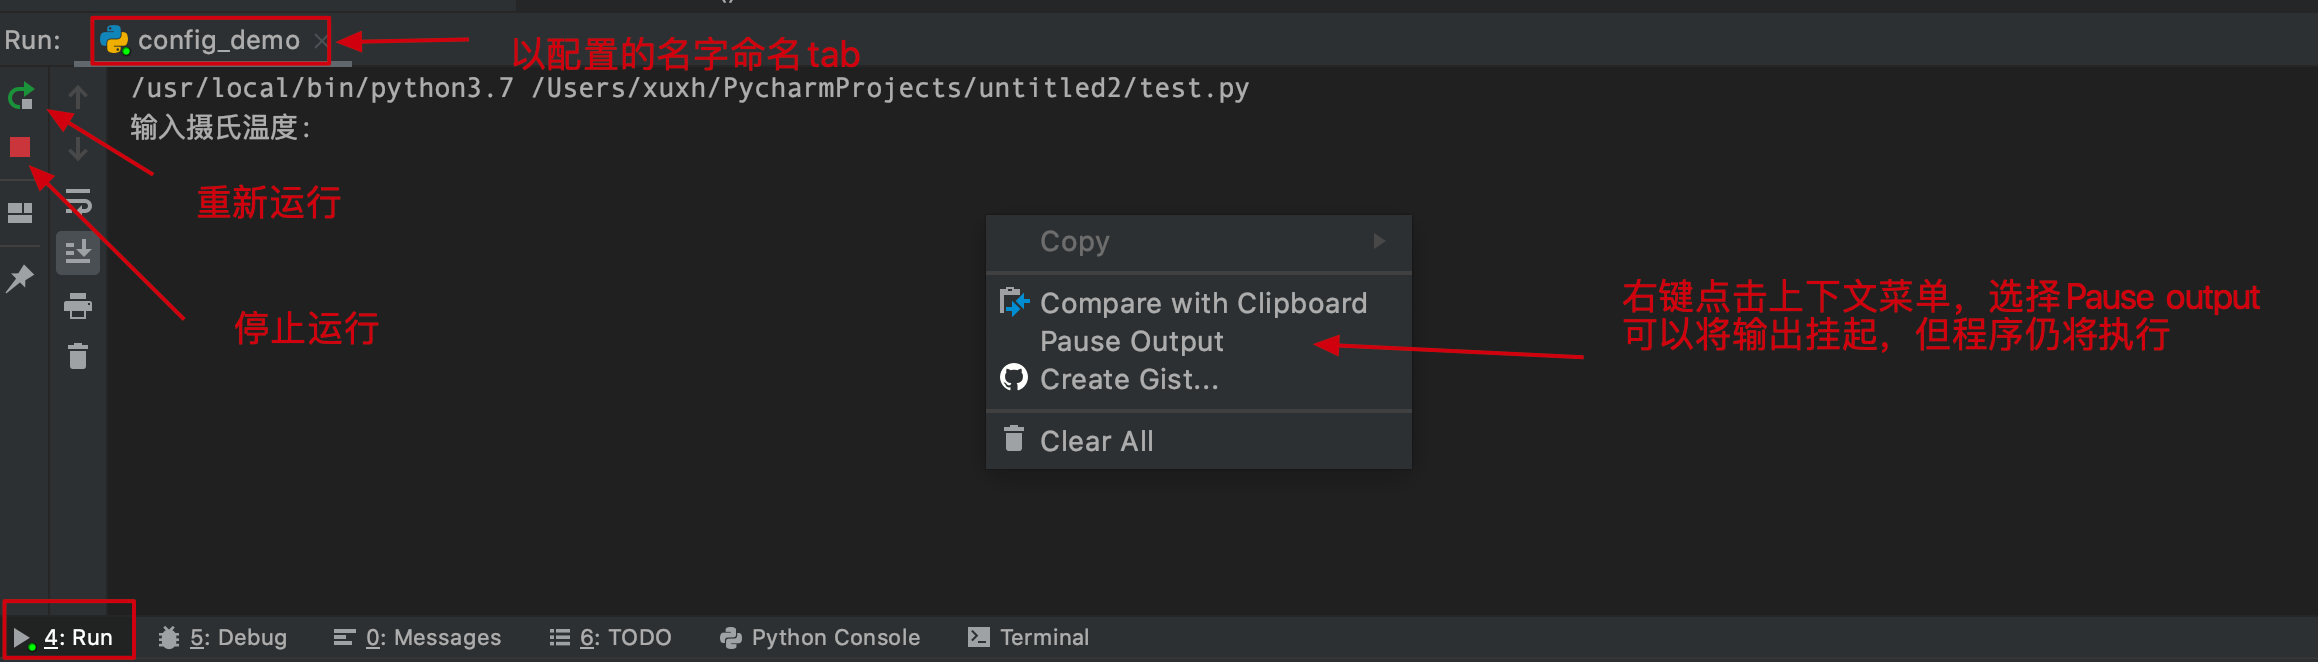Click the Up the Stack Trace arrow
Screen dimensions: 2318x662
click(x=78, y=97)
